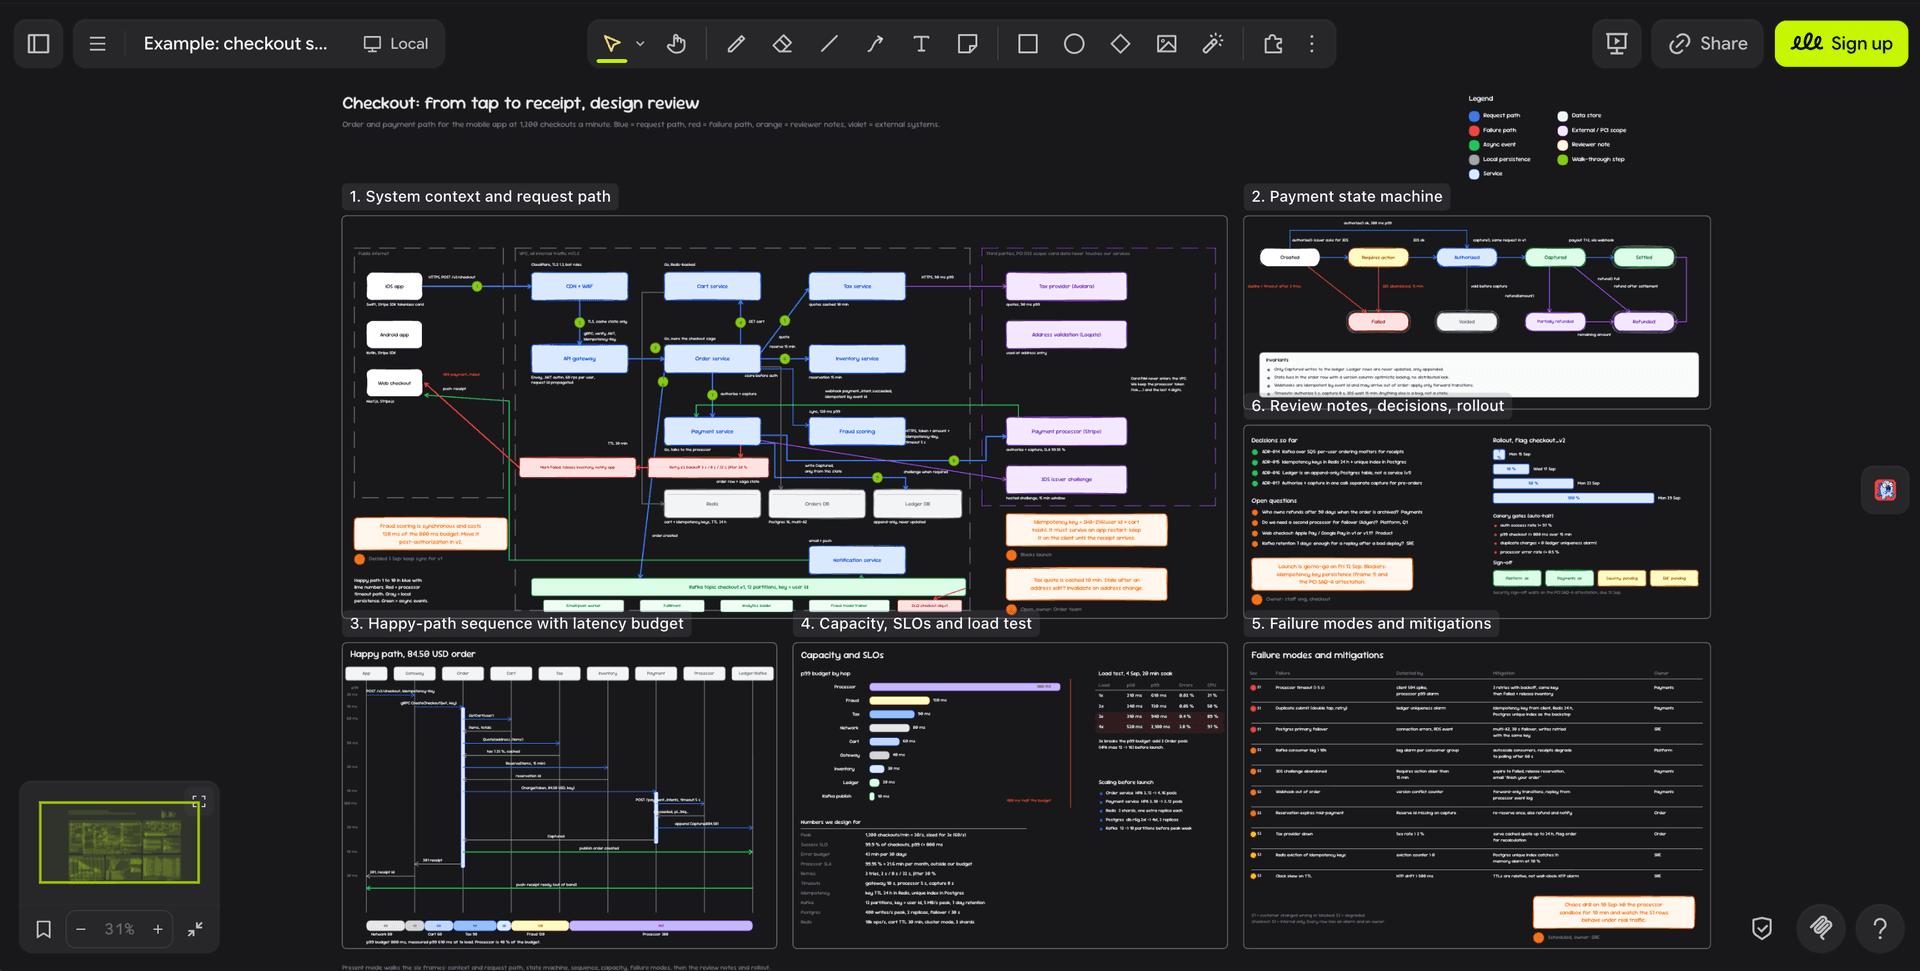Expand the minimap fullscreen corner icon
The width and height of the screenshot is (1920, 971).
199,801
